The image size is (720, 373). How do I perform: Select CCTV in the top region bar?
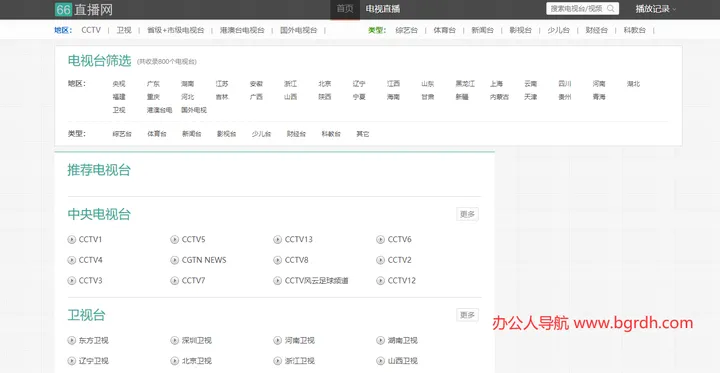coord(91,30)
